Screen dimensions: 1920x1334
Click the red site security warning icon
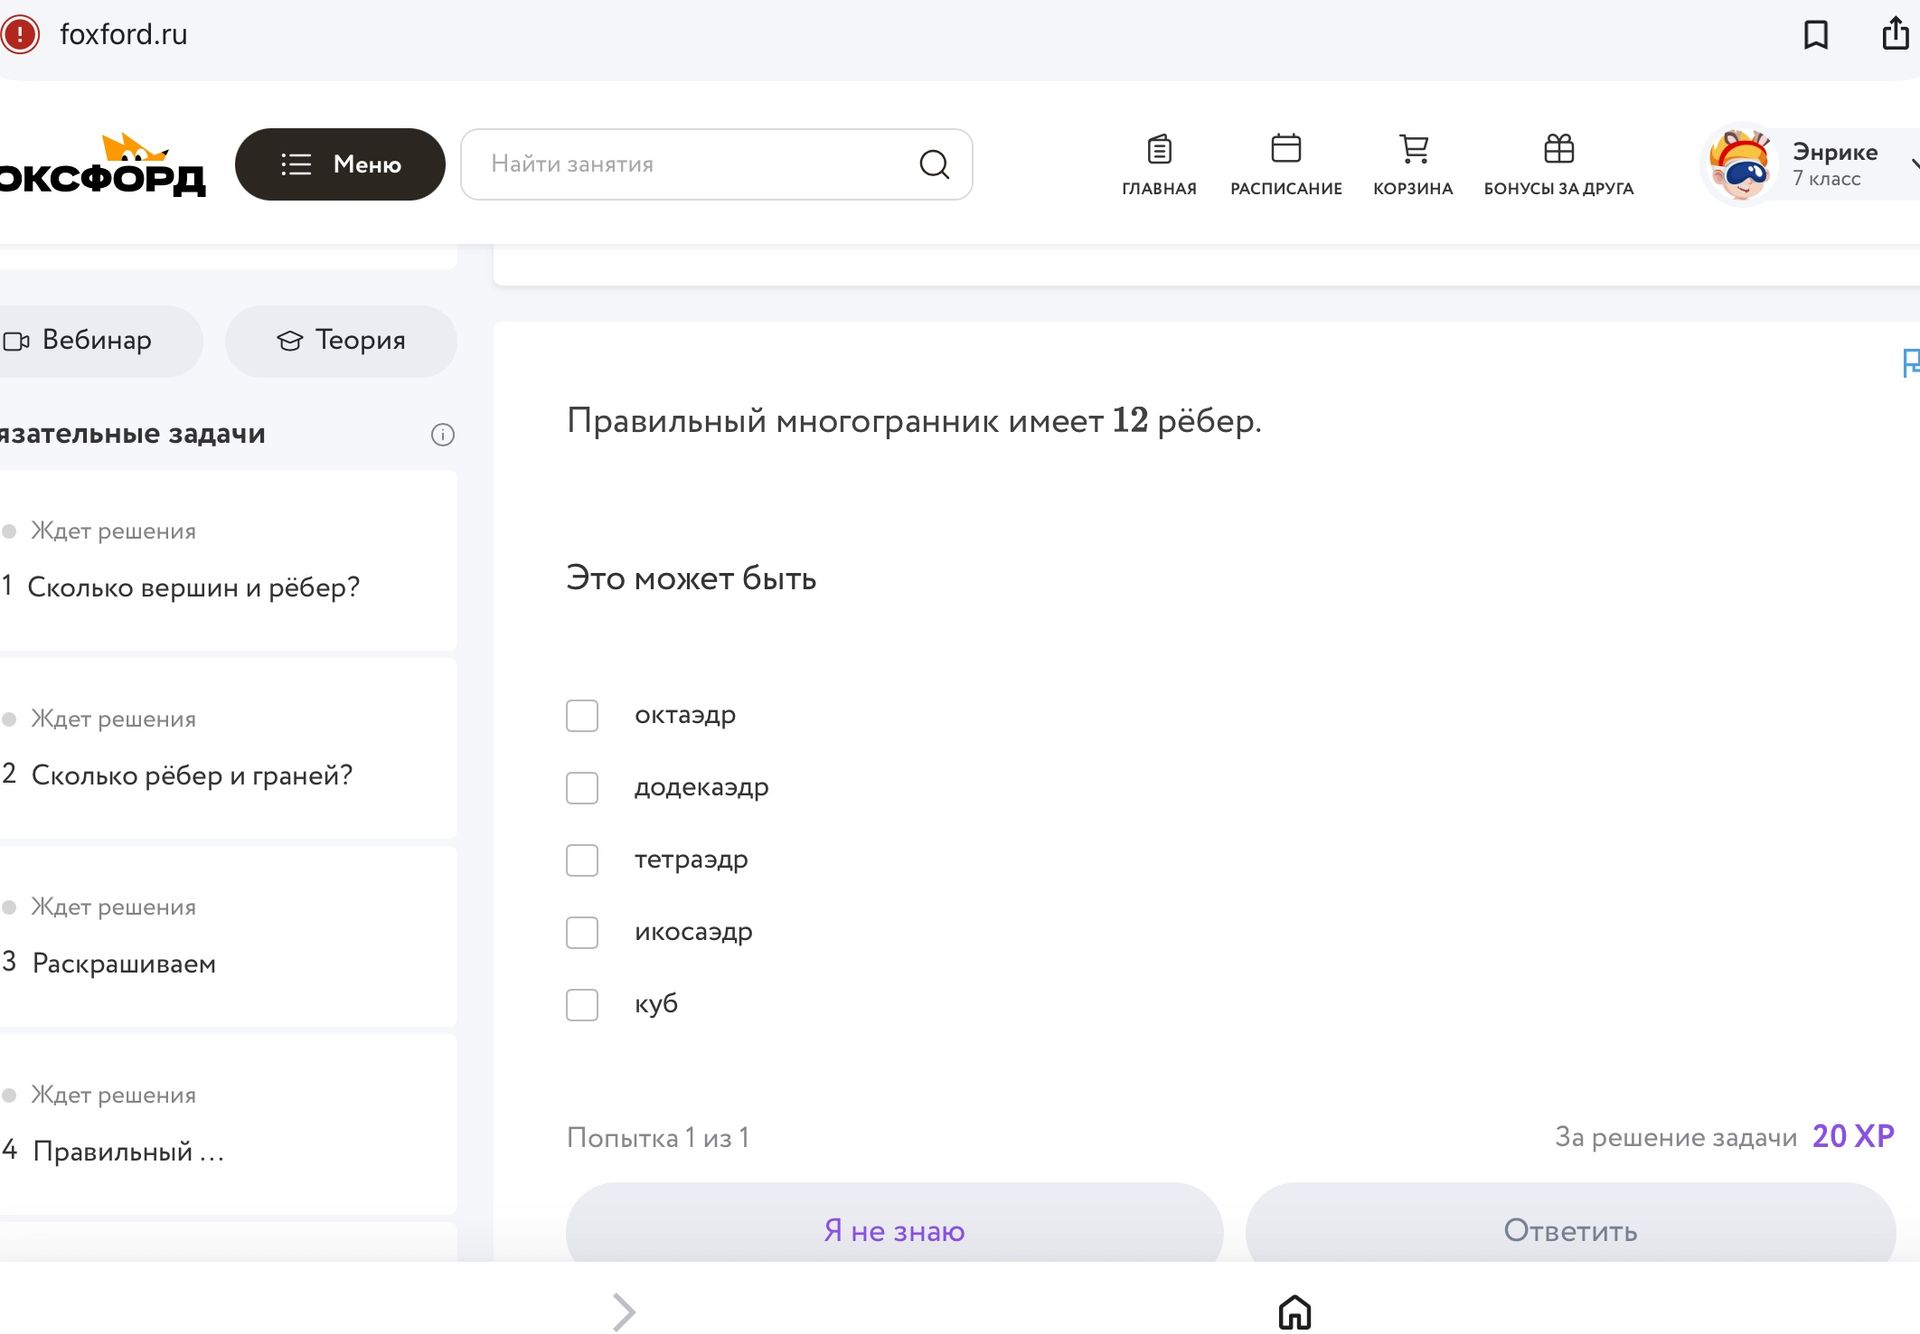(19, 34)
